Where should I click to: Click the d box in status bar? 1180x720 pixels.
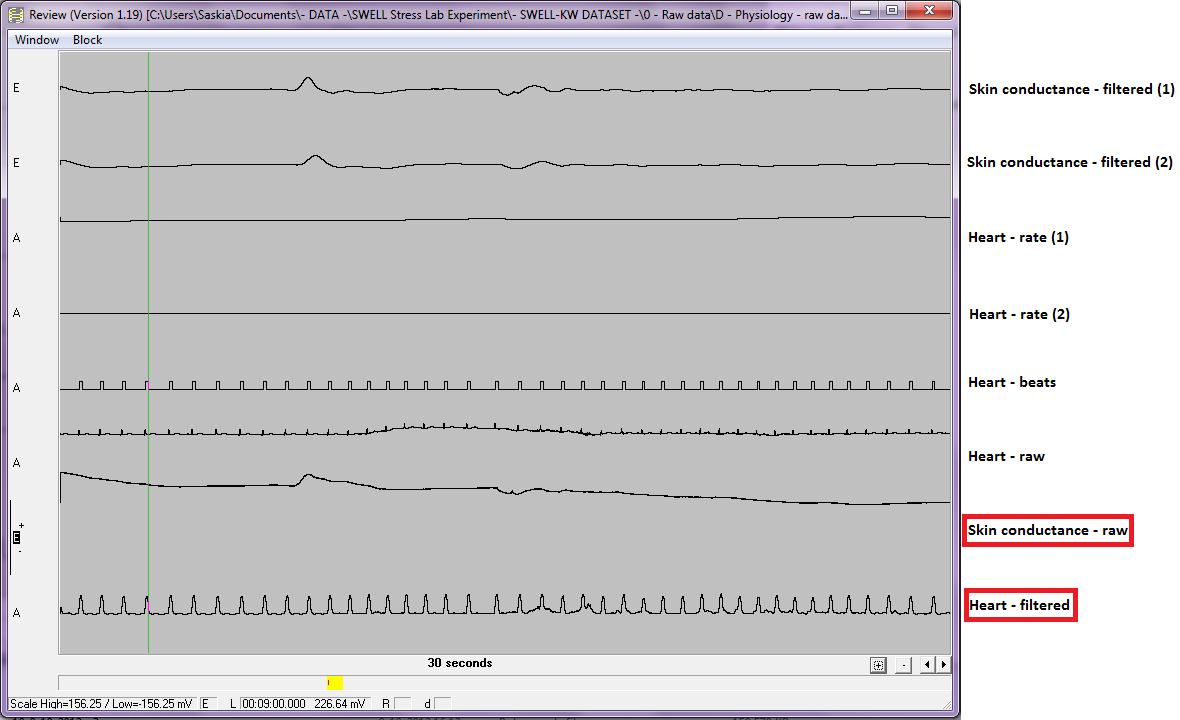click(442, 704)
